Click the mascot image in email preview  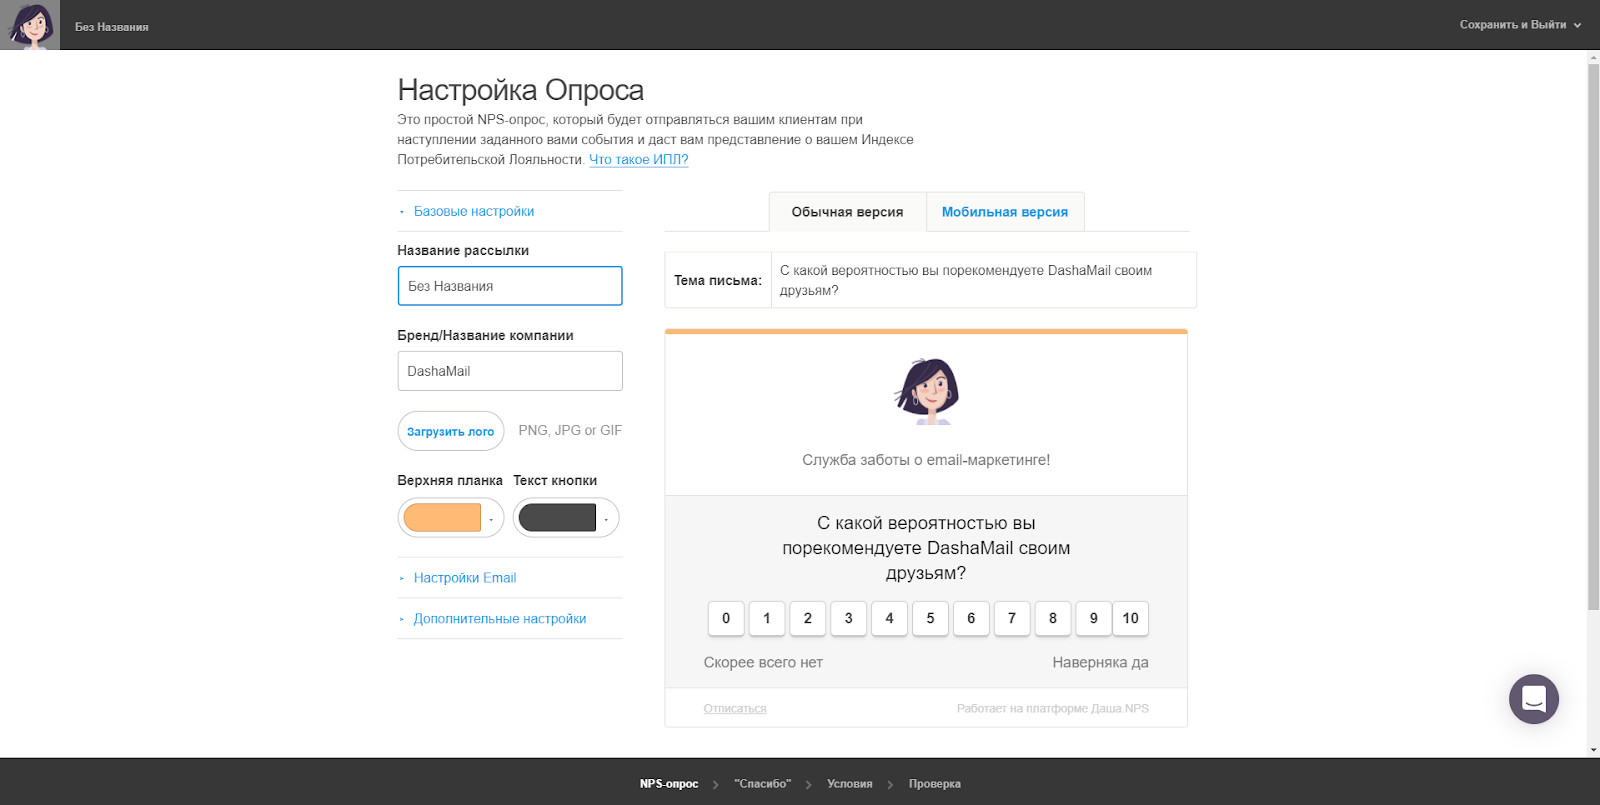coord(927,391)
